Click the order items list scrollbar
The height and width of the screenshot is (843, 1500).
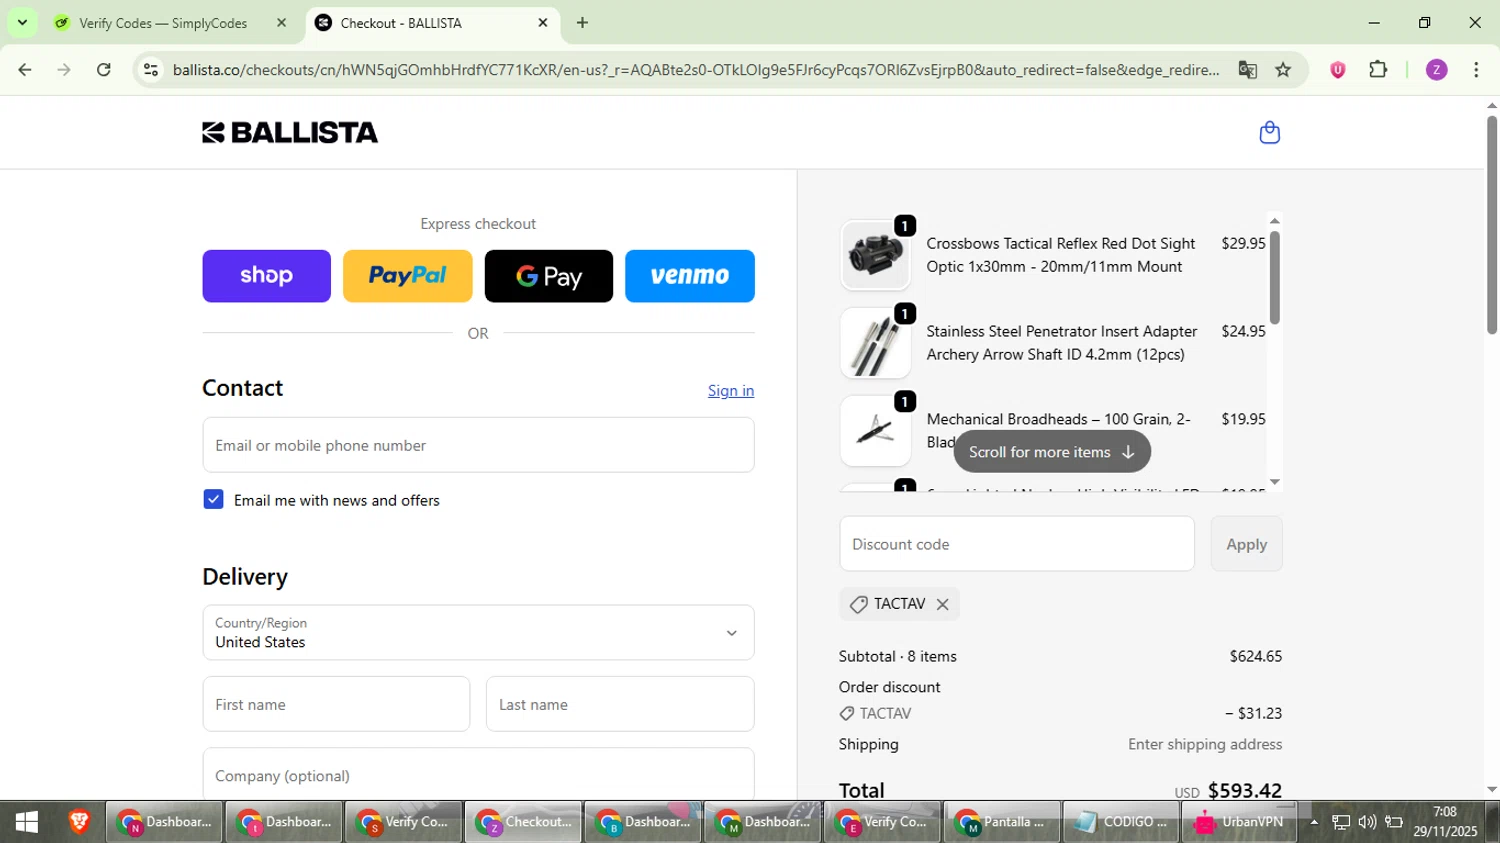1274,278
